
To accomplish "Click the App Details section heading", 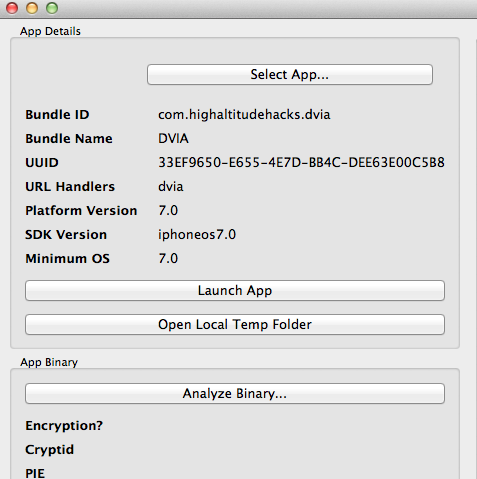I will [x=50, y=31].
